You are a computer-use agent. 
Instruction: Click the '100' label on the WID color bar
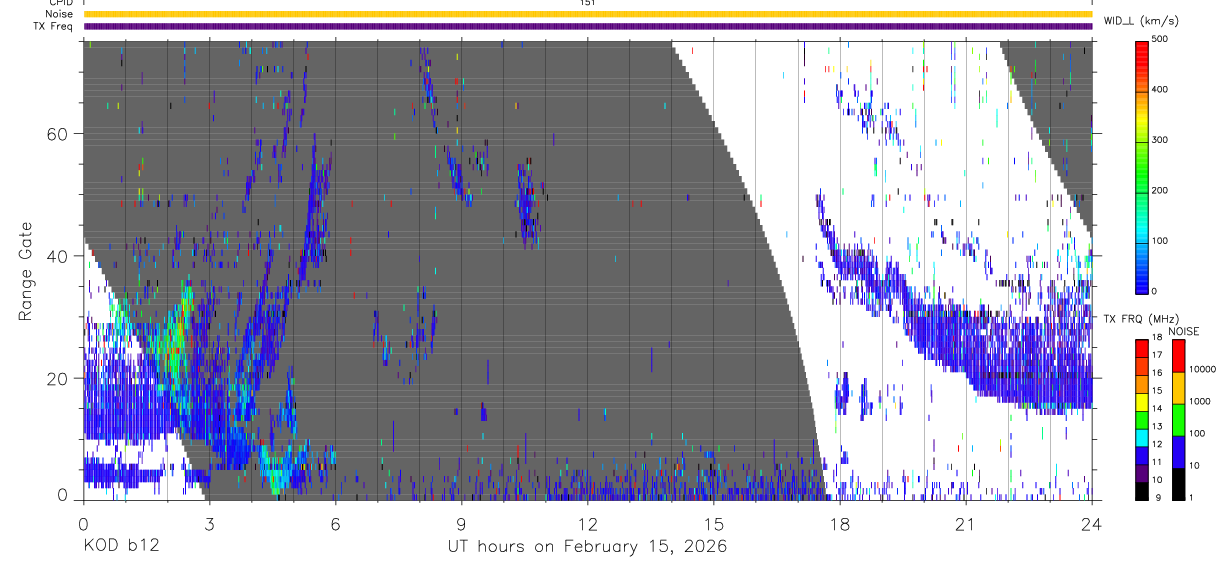tap(1161, 241)
